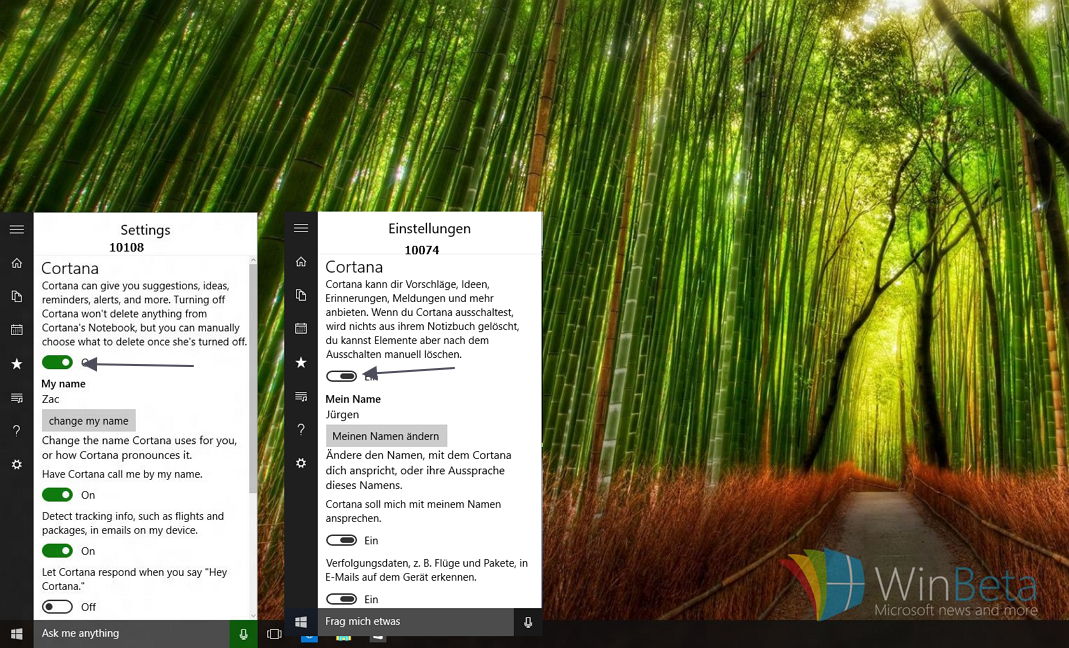
Task: Open Places star icon in English Cortana sidebar
Action: 17,364
